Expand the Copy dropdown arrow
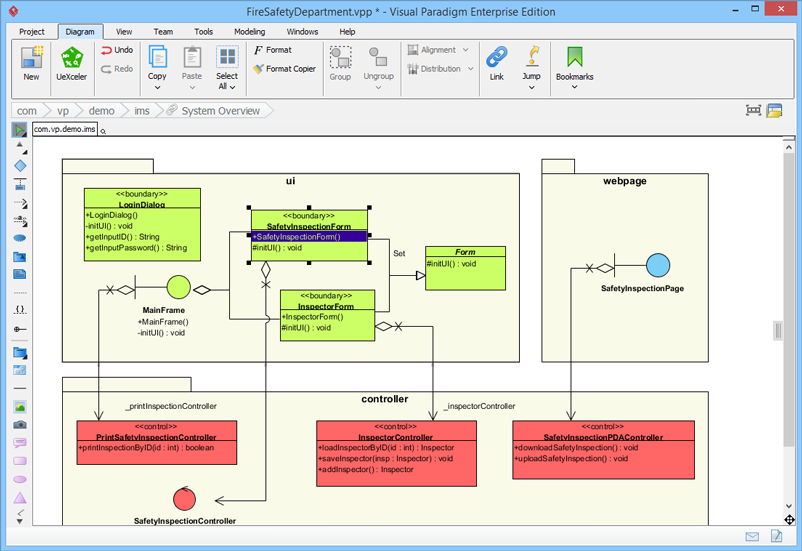This screenshot has width=802, height=551. [157, 87]
